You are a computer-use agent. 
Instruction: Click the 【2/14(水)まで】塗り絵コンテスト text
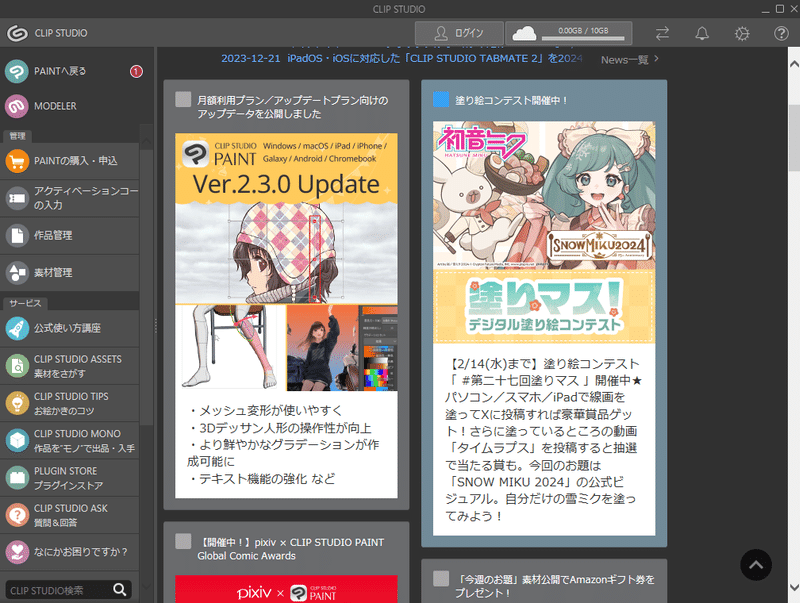[542, 364]
